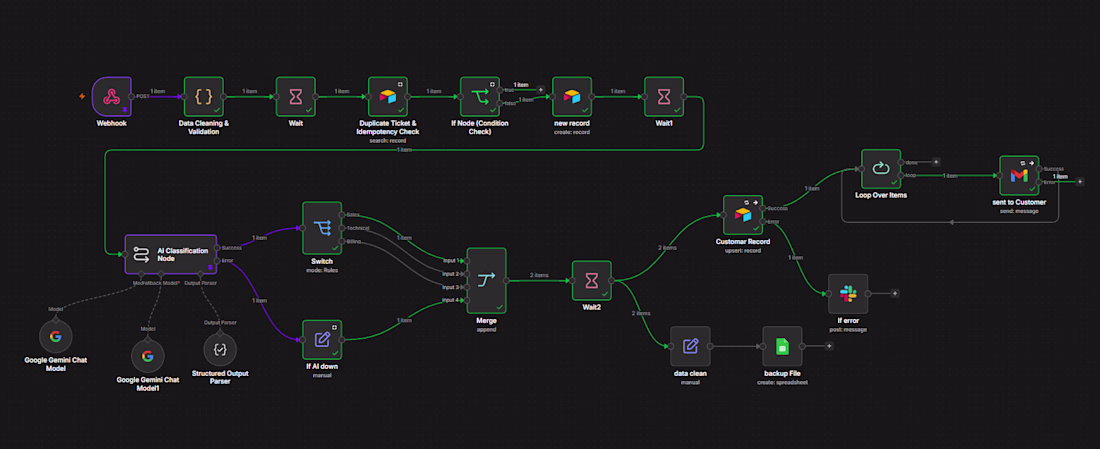
Task: Open the Customar Record Airtable node
Action: point(743,215)
